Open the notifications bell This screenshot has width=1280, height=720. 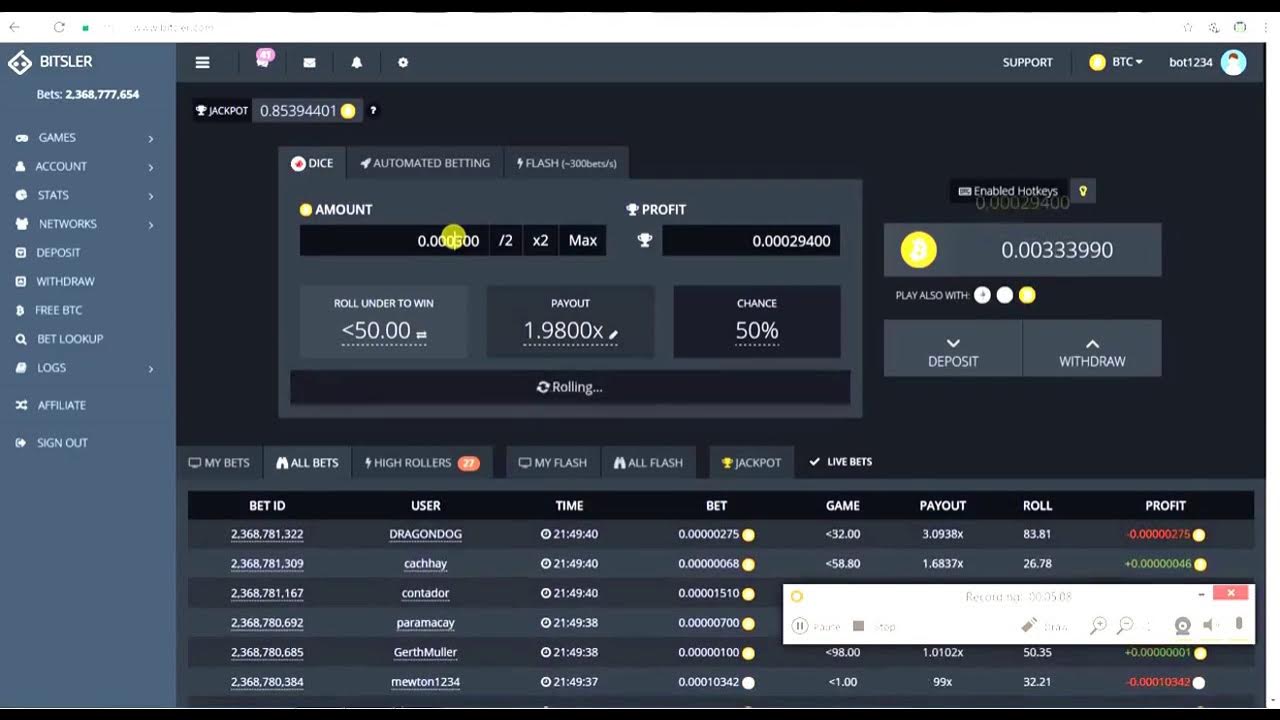(356, 62)
